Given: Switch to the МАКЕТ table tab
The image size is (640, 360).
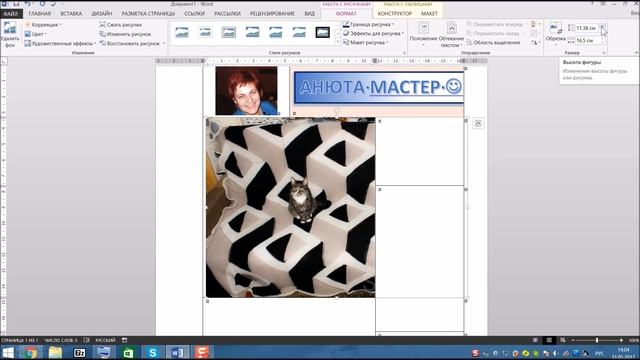Looking at the screenshot, I should 429,14.
